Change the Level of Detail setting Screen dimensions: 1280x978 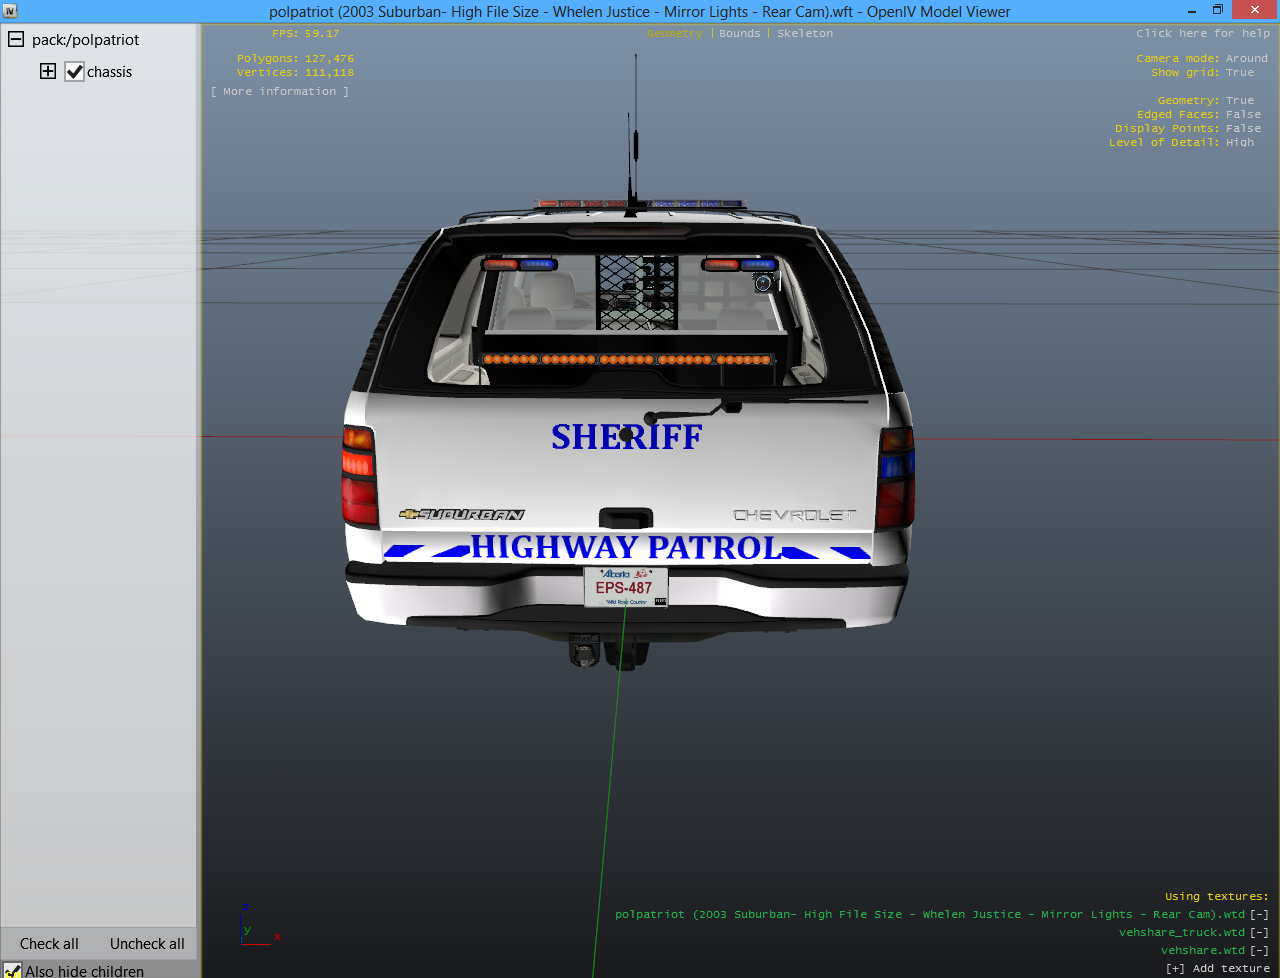tap(1239, 143)
